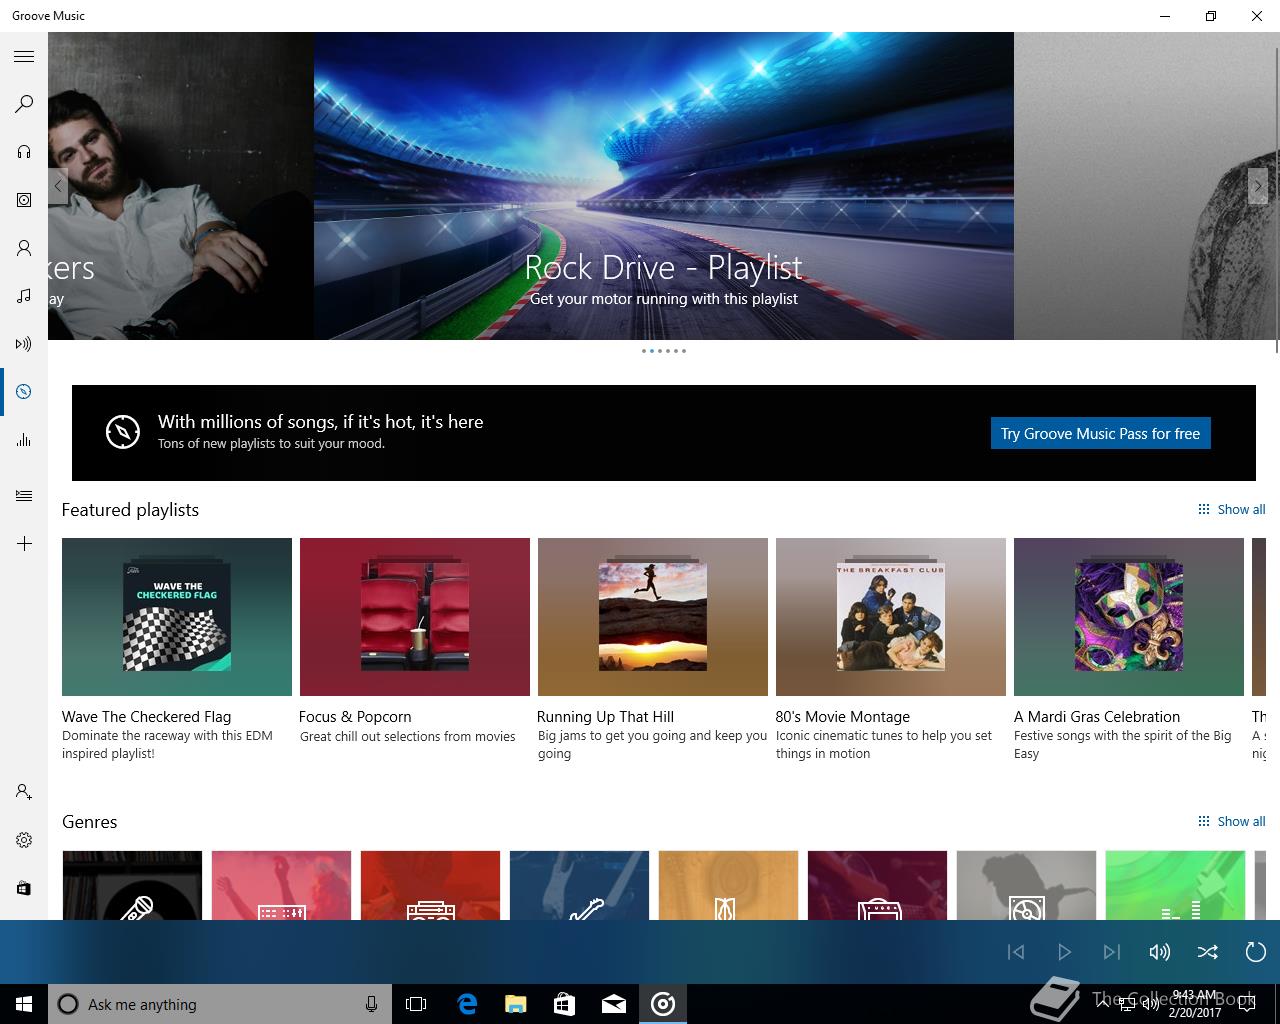Click the Cortana Ask me anything box
This screenshot has width=1280, height=1024.
click(219, 1004)
